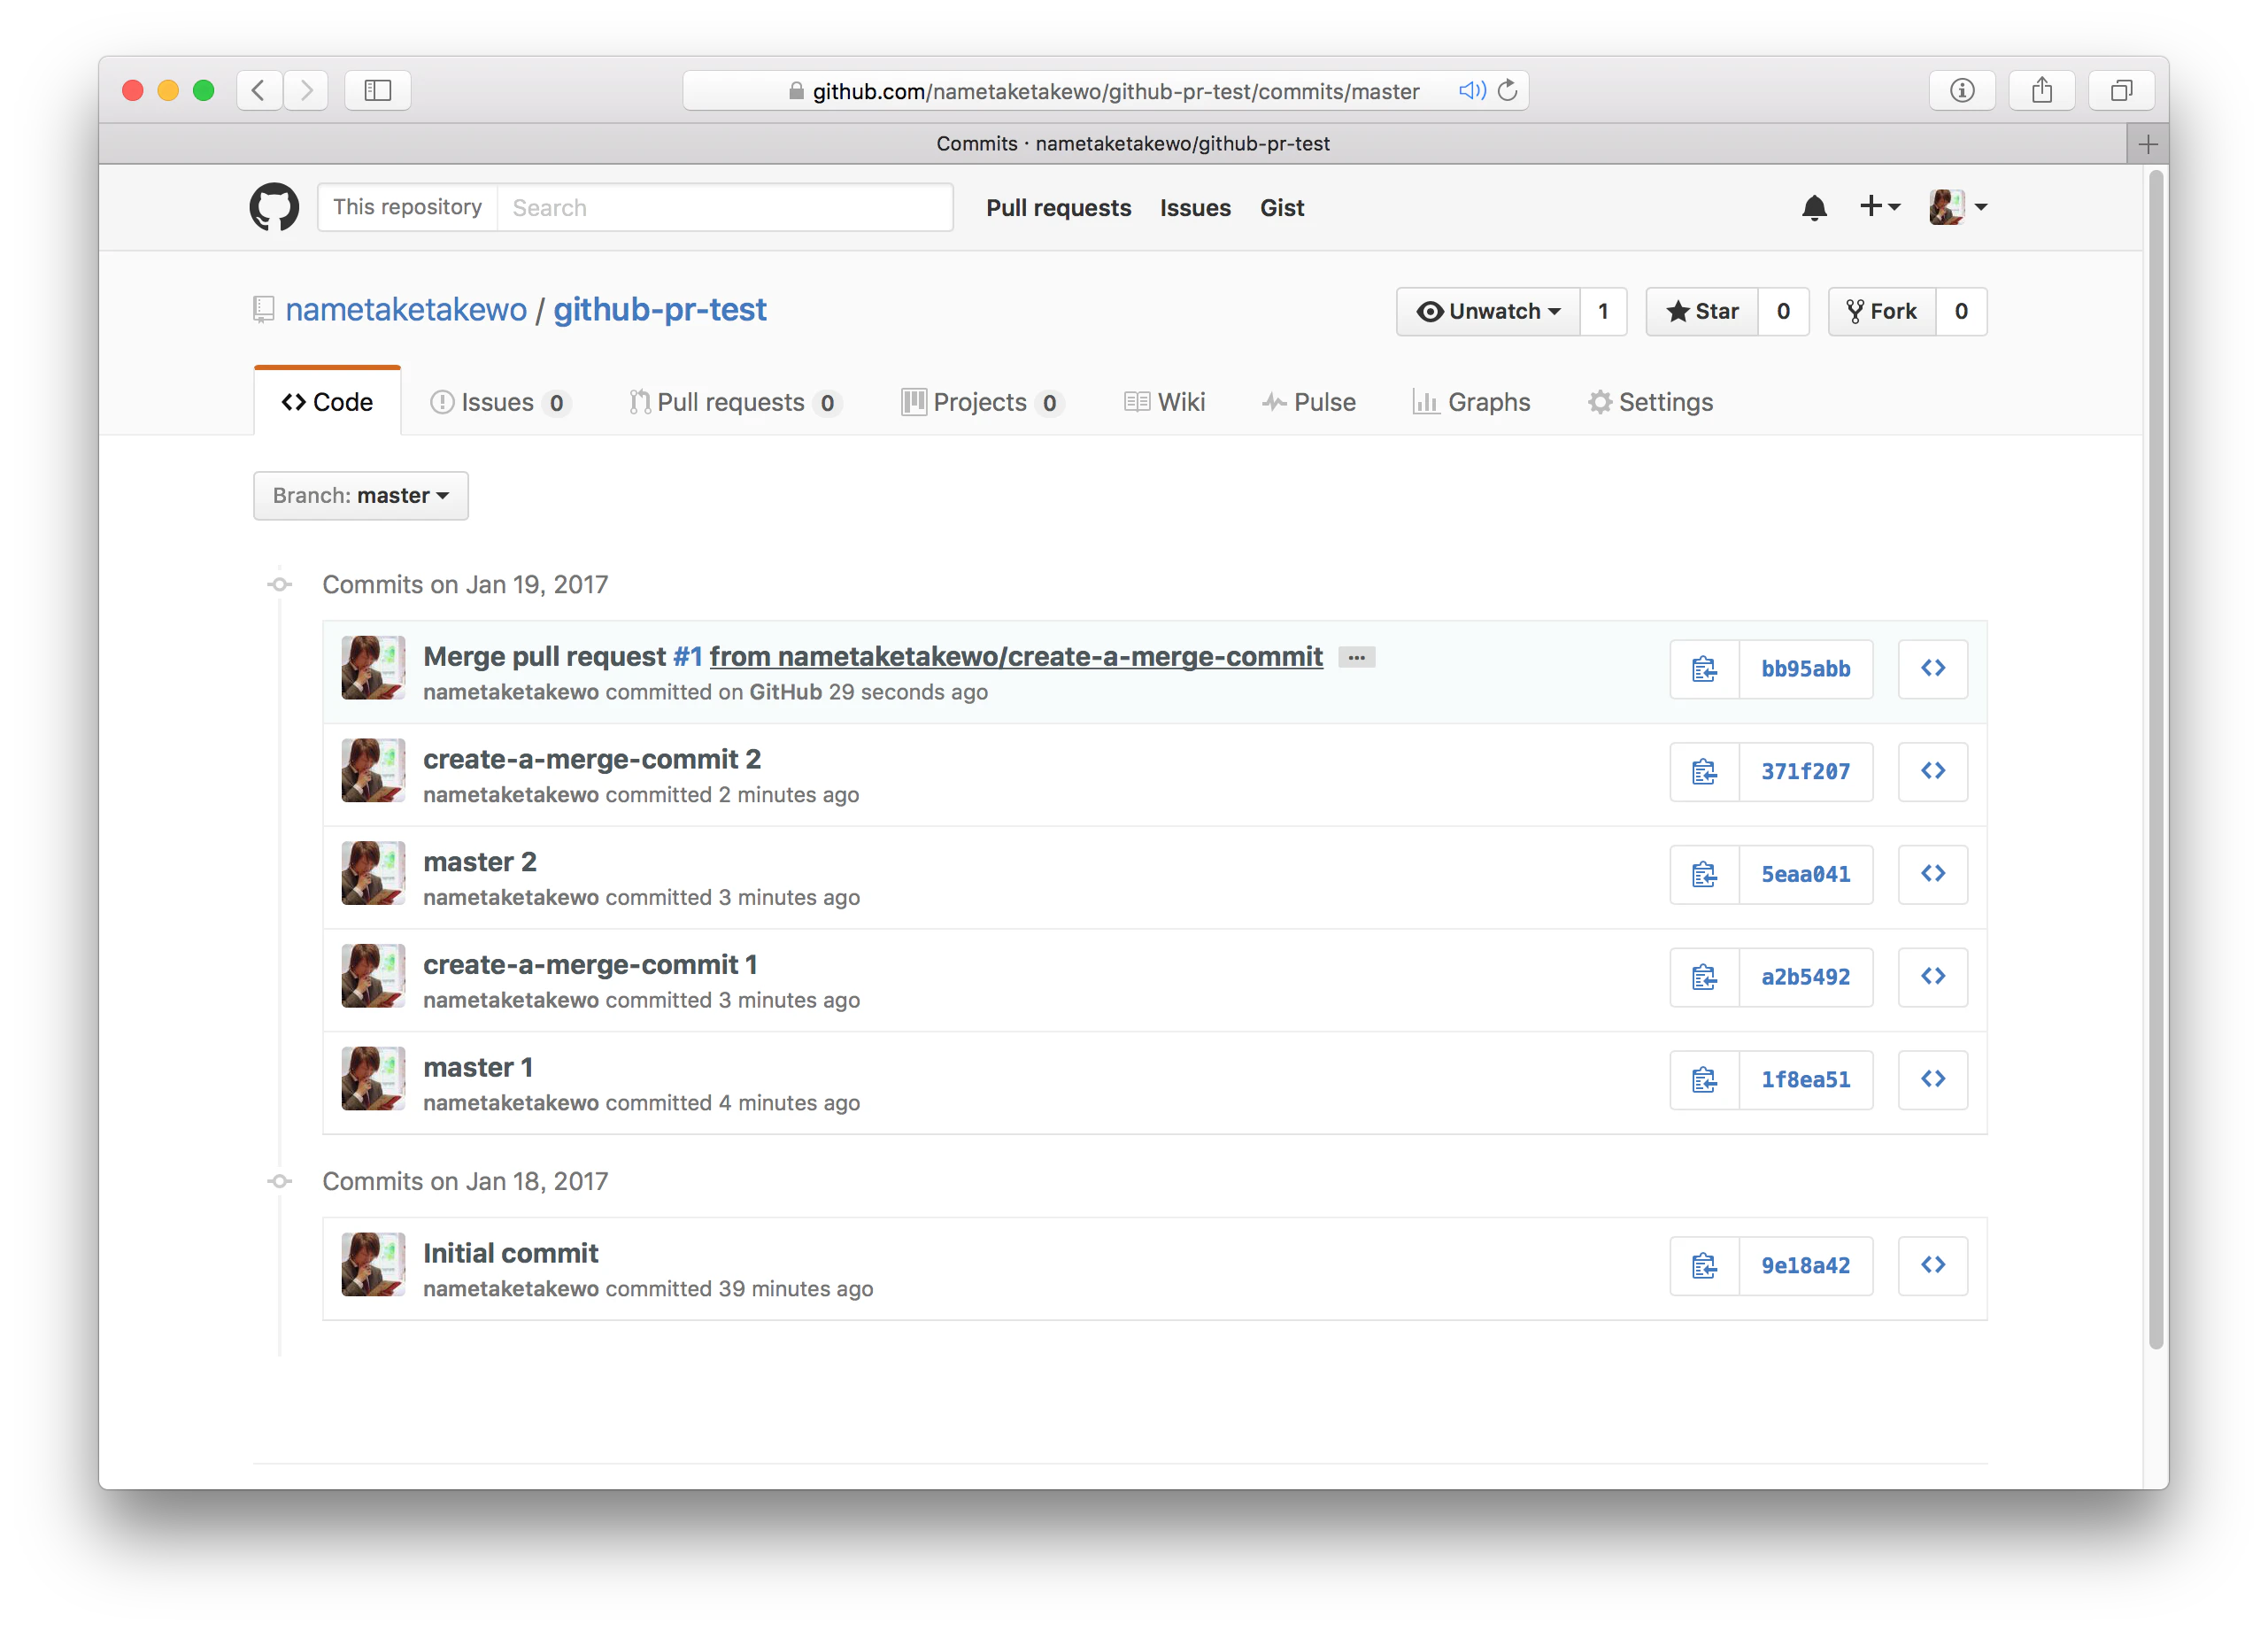2268x1631 pixels.
Task: Open the Pulse tab
Action: coord(1308,402)
